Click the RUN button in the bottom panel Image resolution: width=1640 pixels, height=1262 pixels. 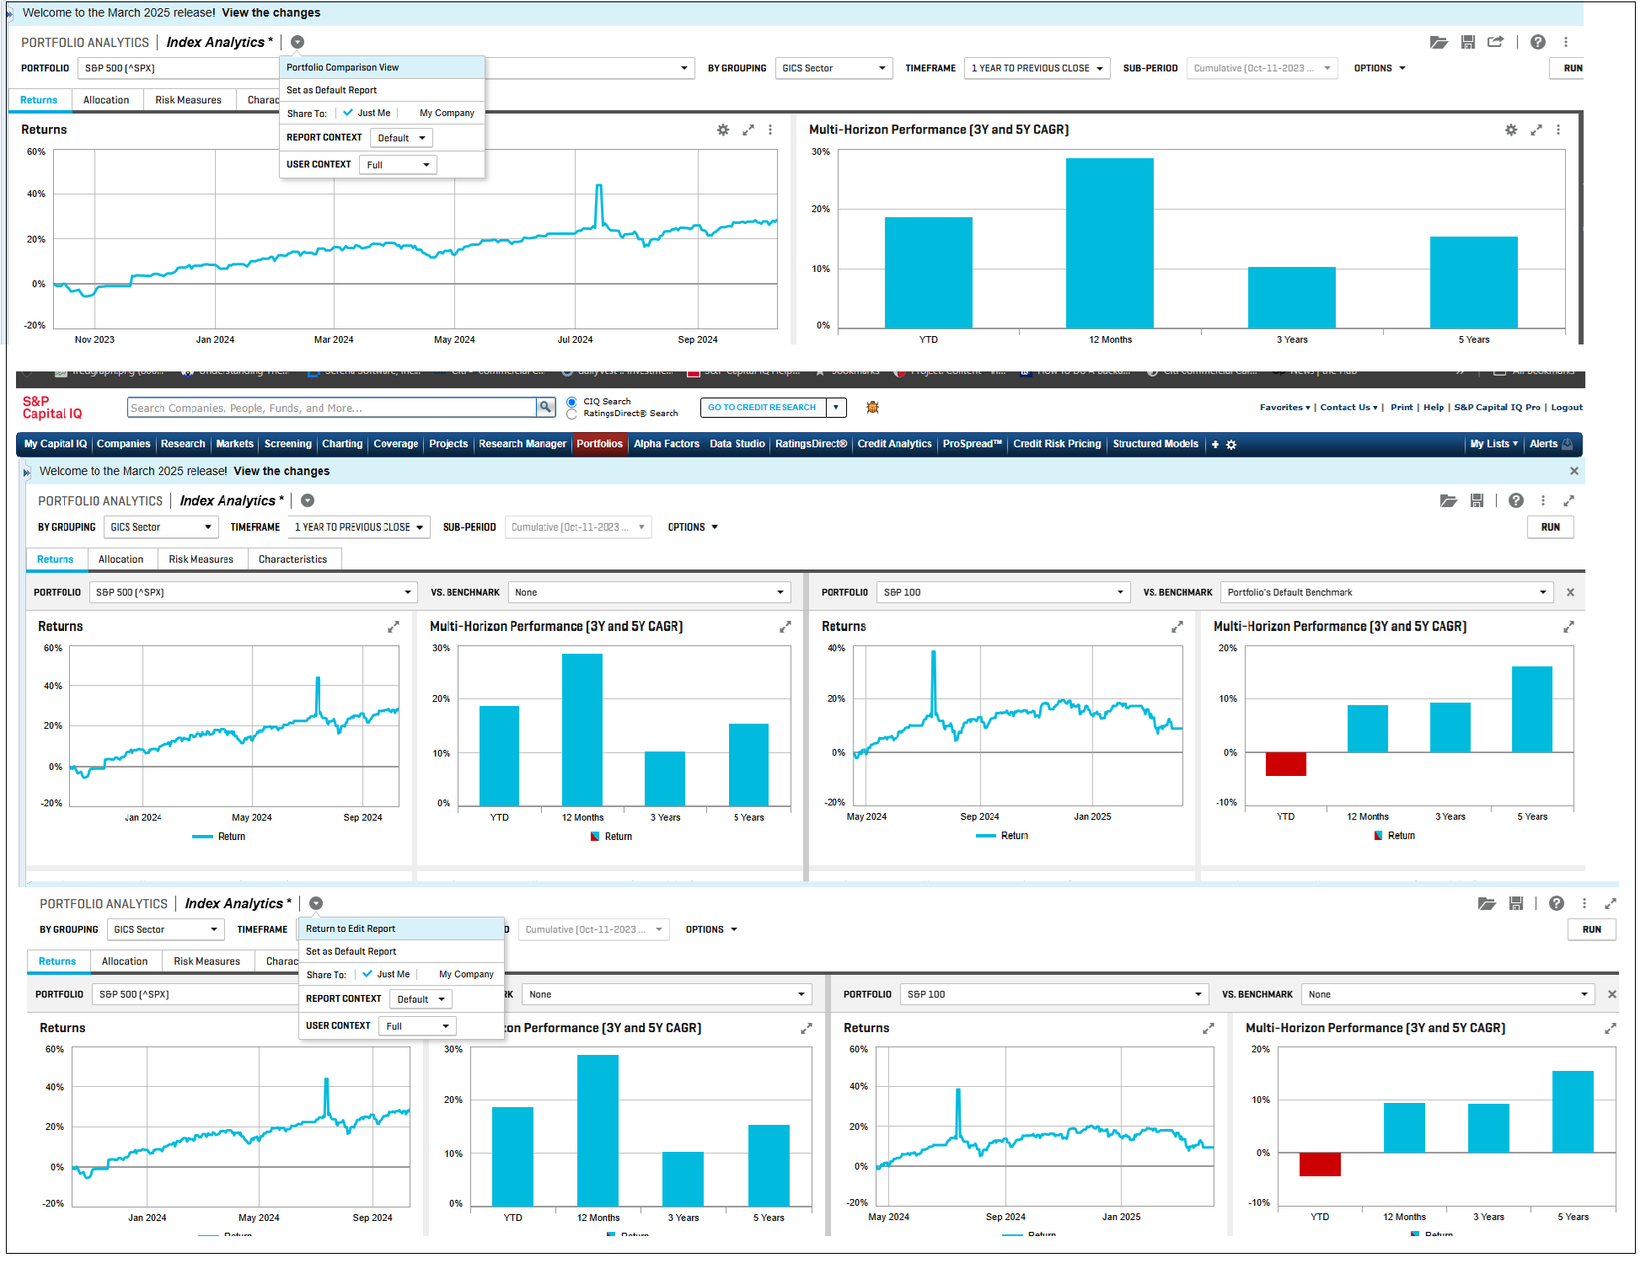click(x=1592, y=929)
